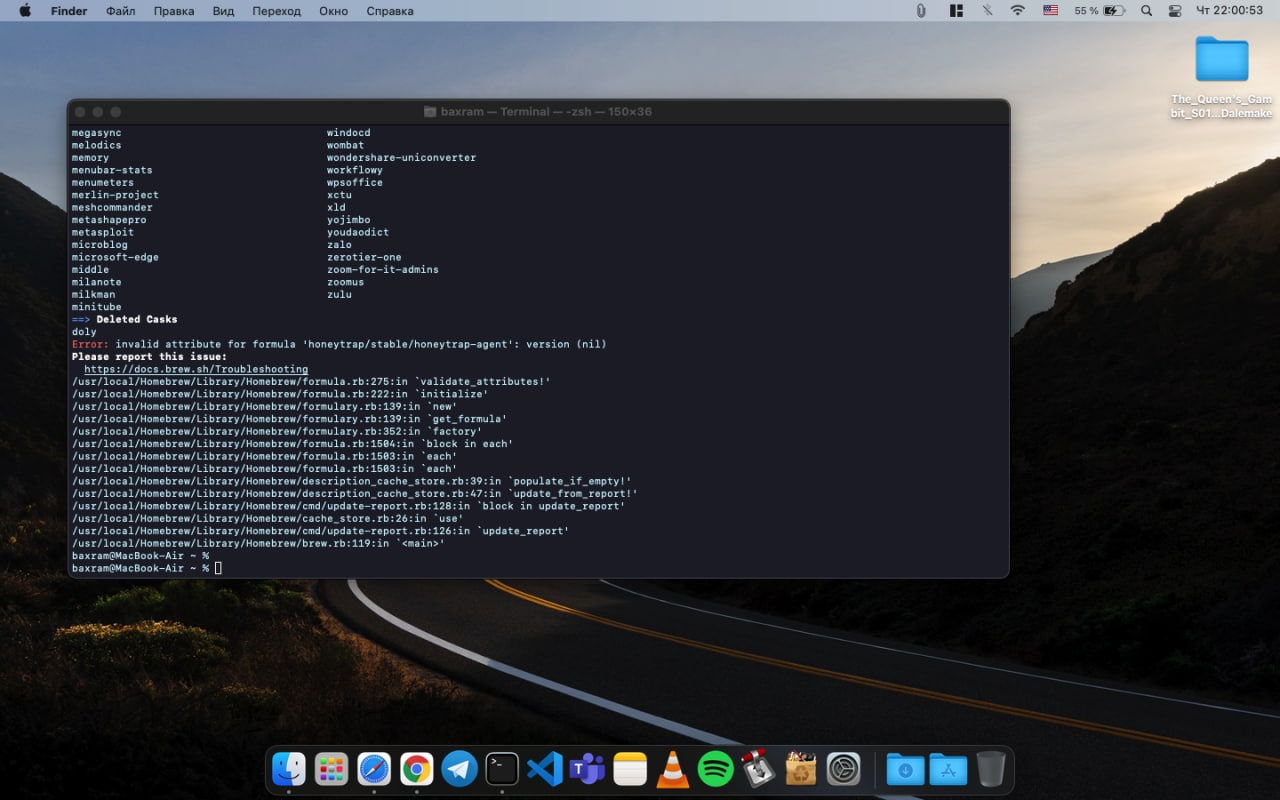Show battery status at 55 %
The width and height of the screenshot is (1280, 800).
pyautogui.click(x=1100, y=11)
